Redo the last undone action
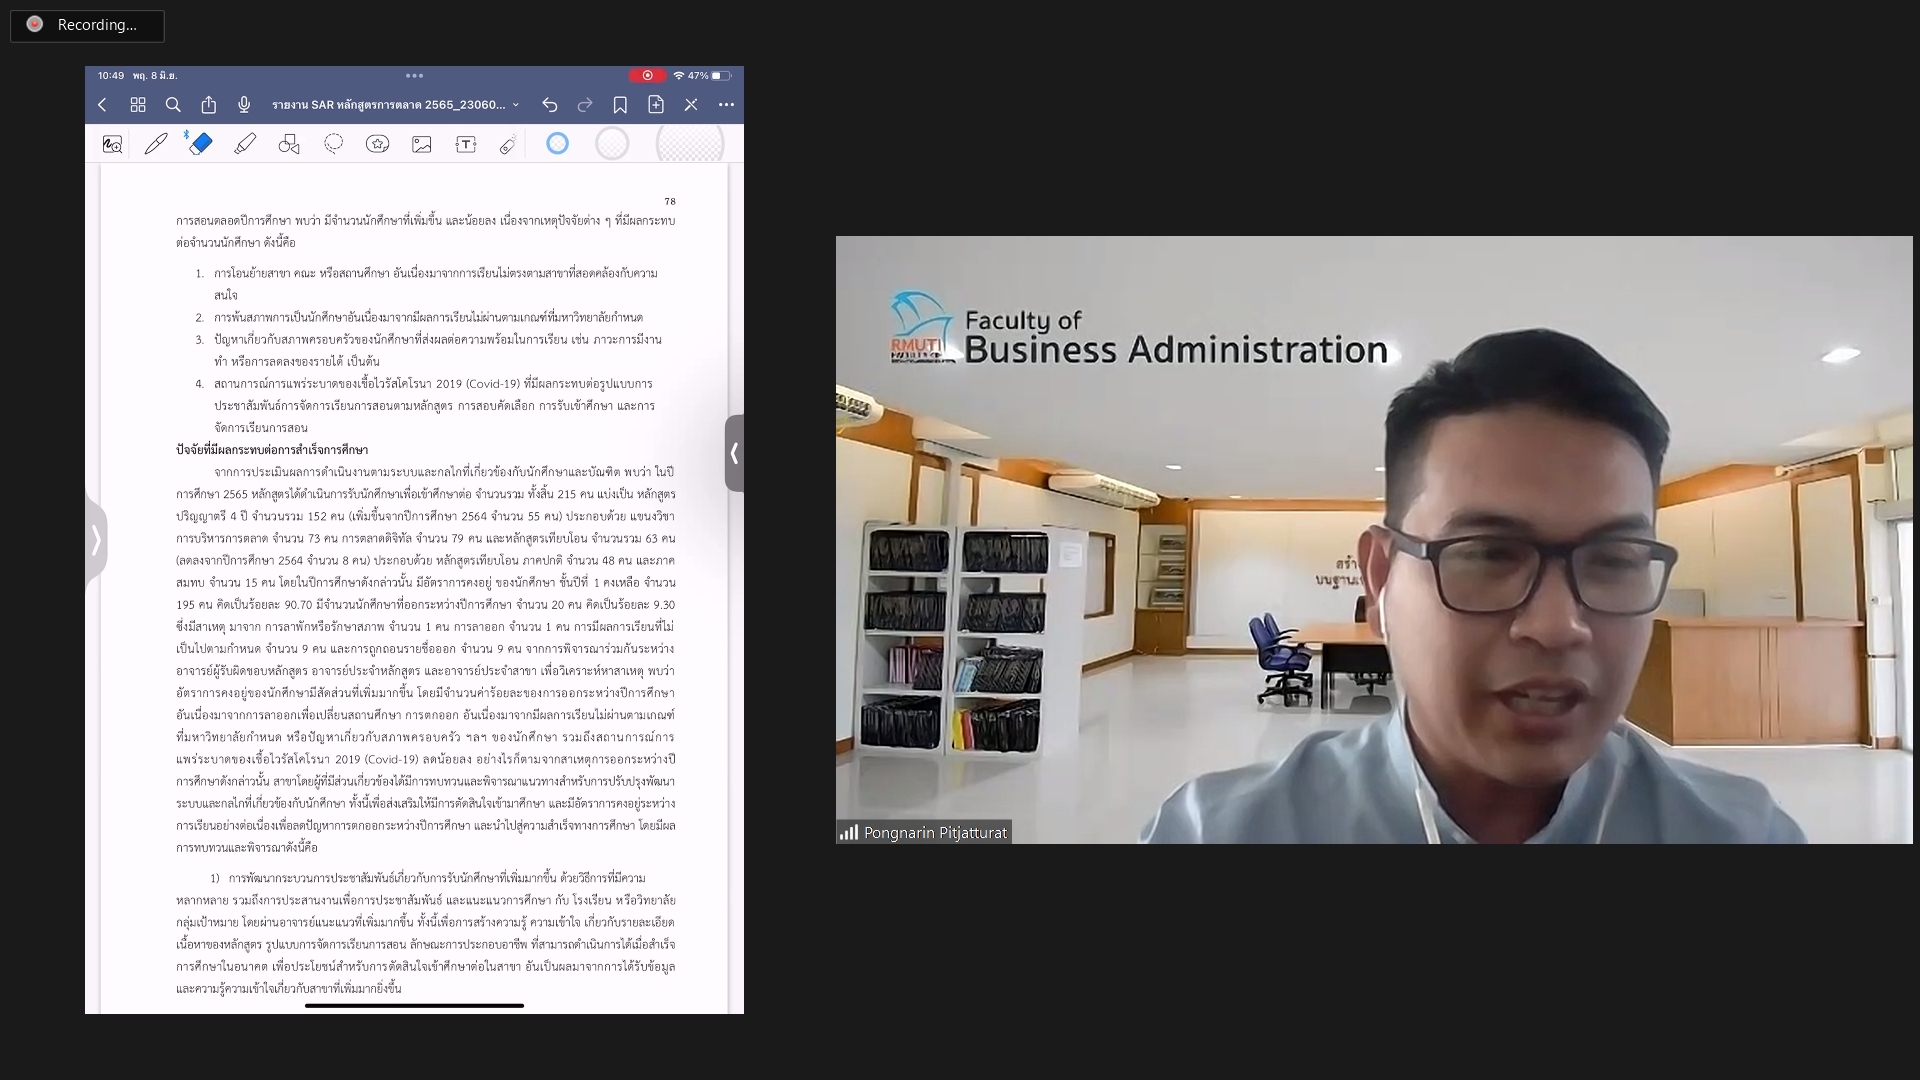Image resolution: width=1920 pixels, height=1080 pixels. click(585, 104)
